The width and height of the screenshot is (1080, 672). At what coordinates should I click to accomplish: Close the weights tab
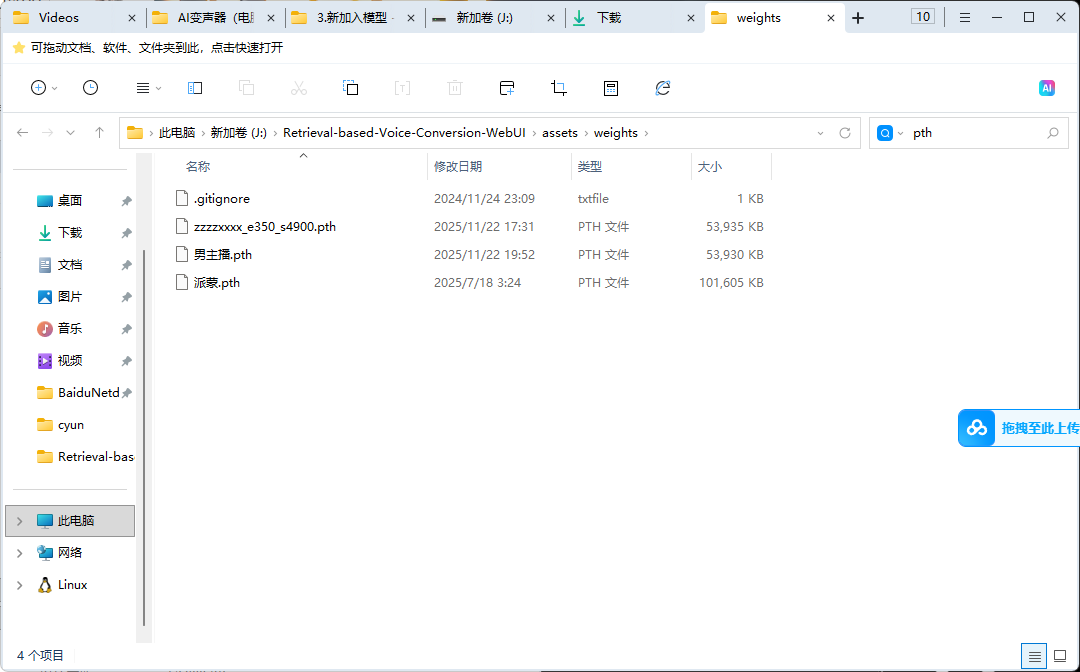[x=832, y=18]
